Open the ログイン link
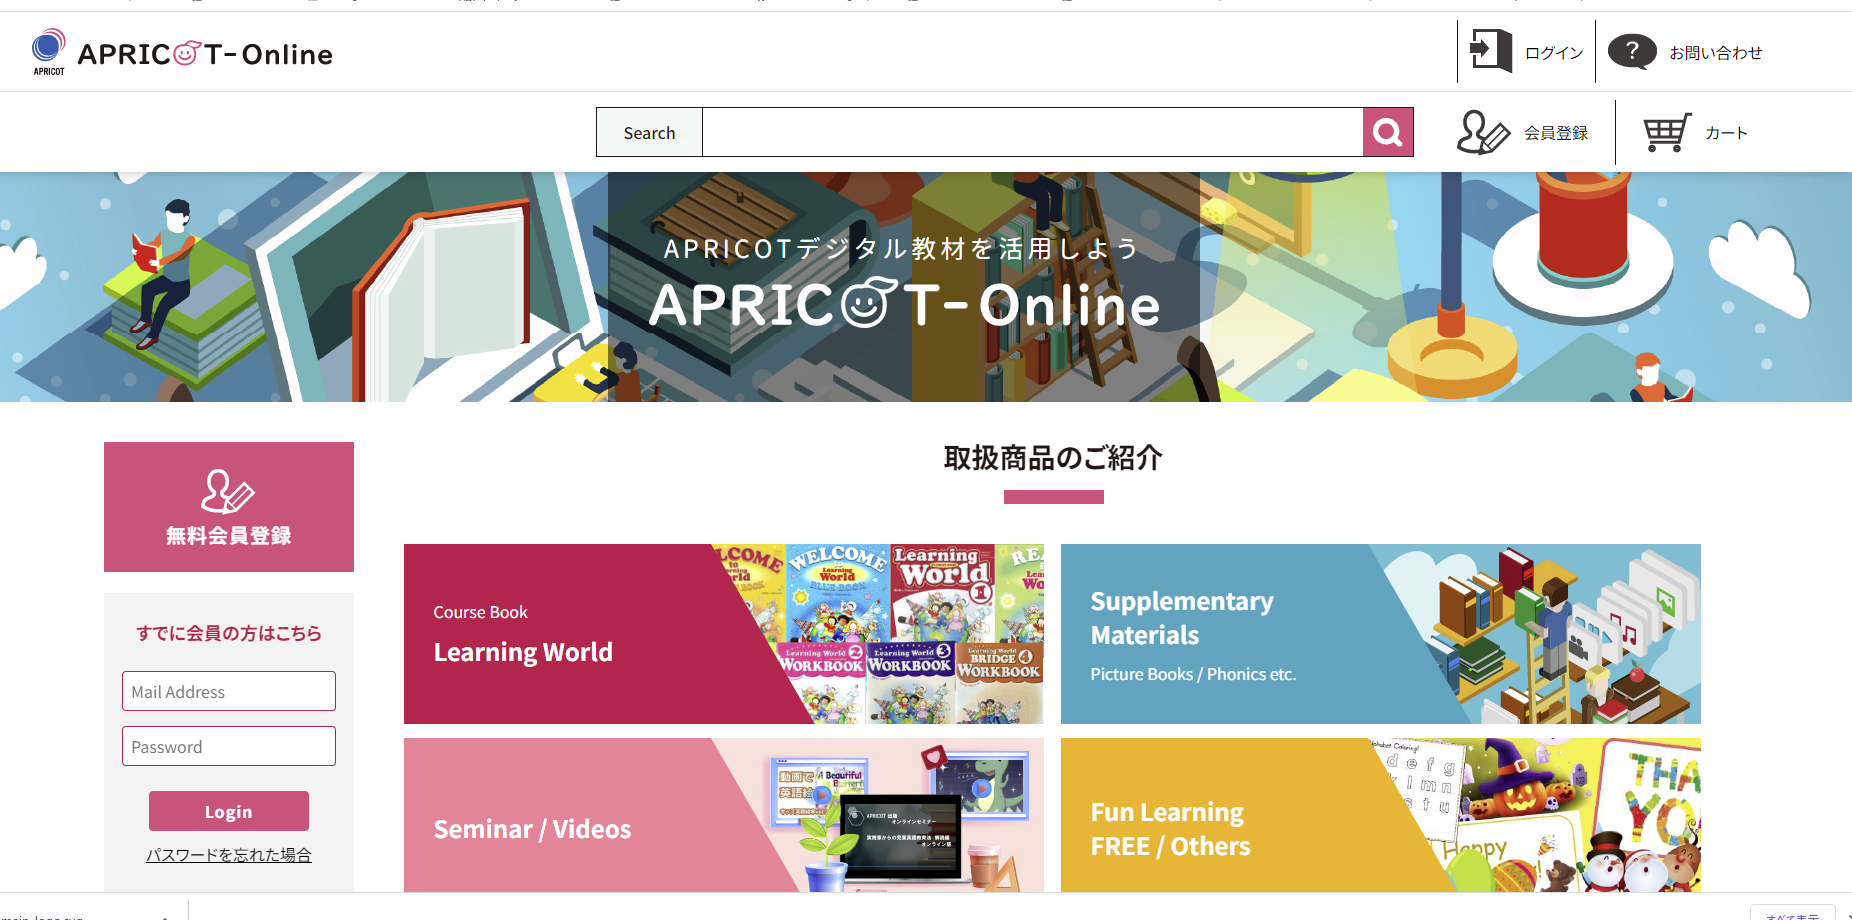Screen dimensions: 1852x920 click(1554, 53)
